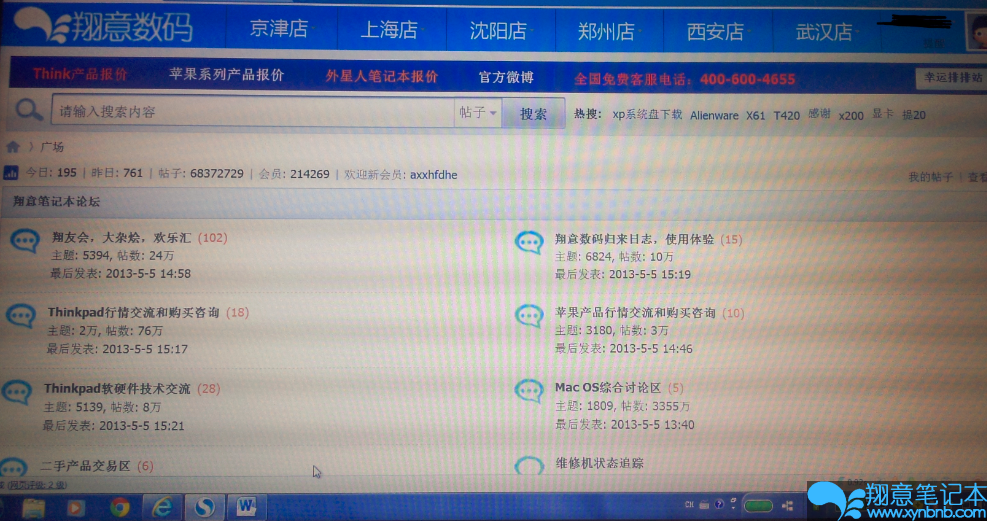Viewport: 987px width, 521px height.
Task: Click hot search x200
Action: point(851,115)
